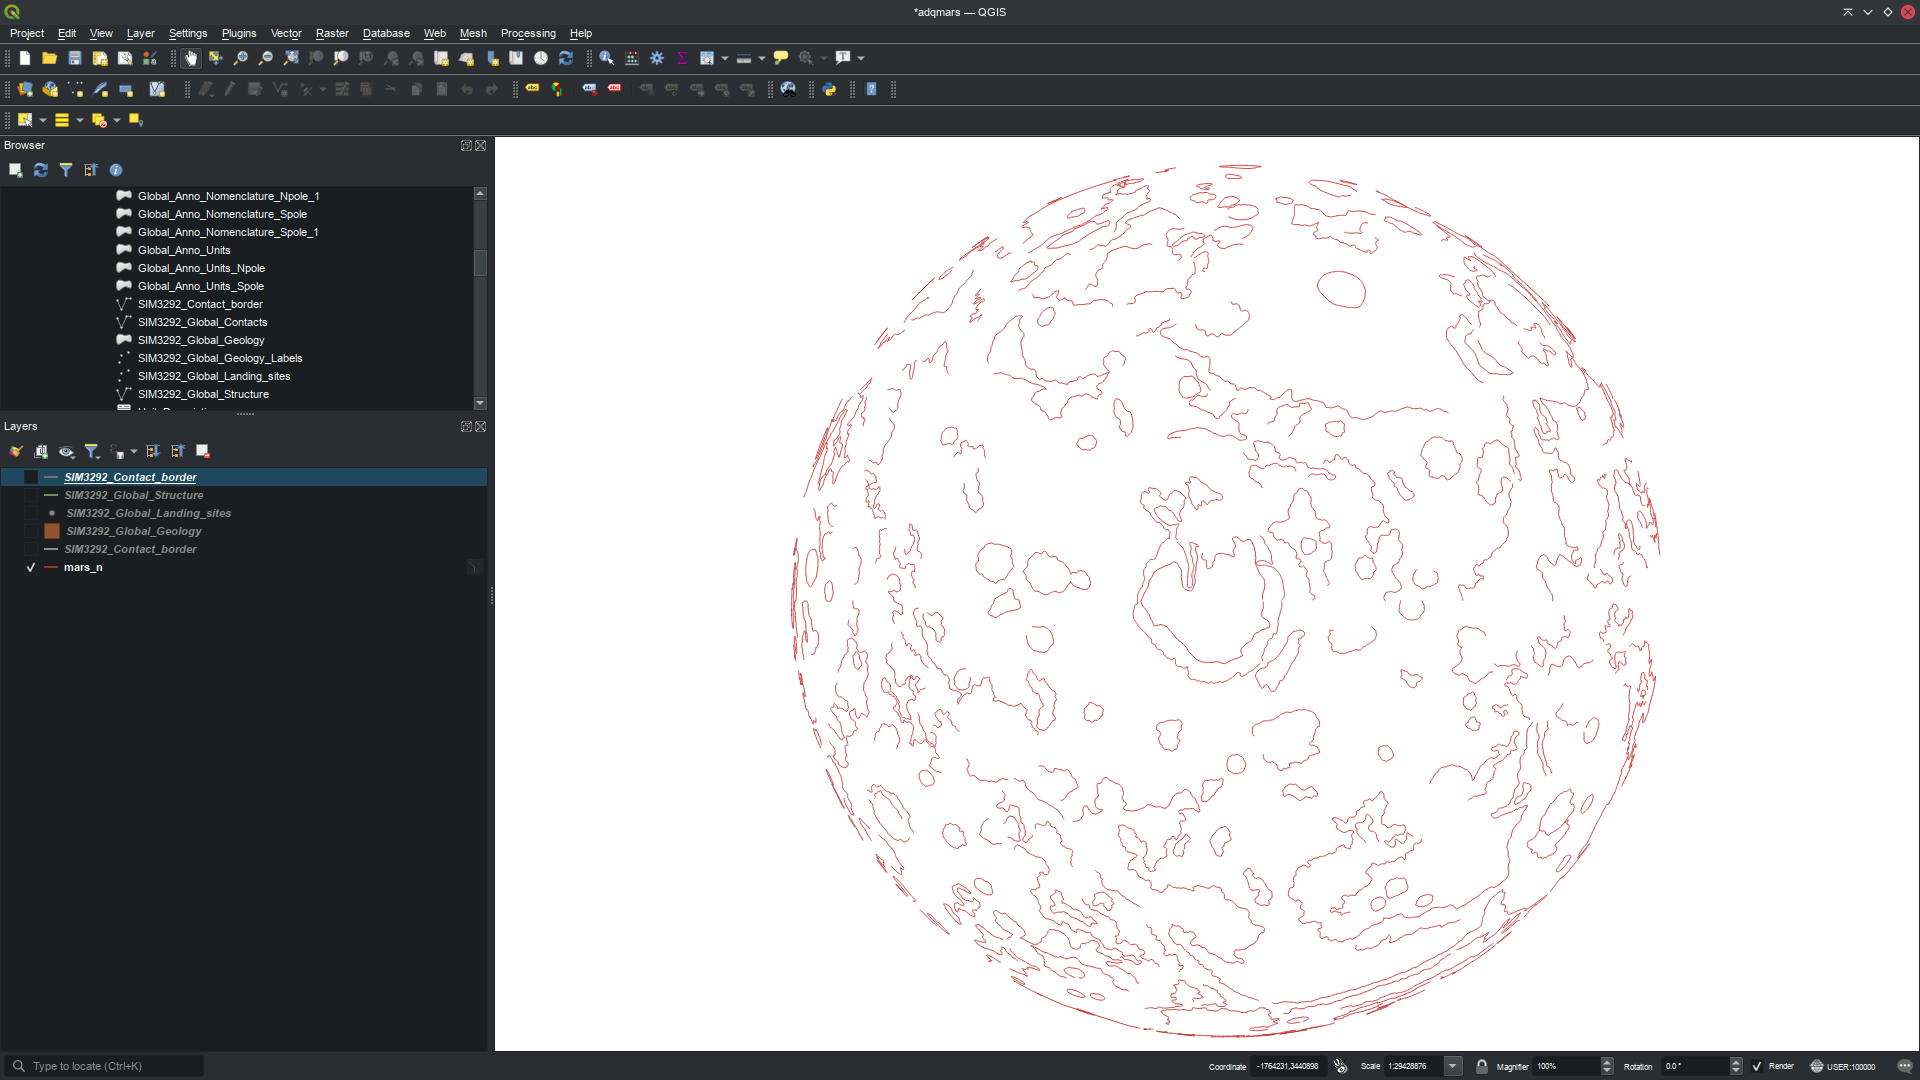1920x1080 pixels.
Task: Select the Pan Map tool
Action: (191, 58)
